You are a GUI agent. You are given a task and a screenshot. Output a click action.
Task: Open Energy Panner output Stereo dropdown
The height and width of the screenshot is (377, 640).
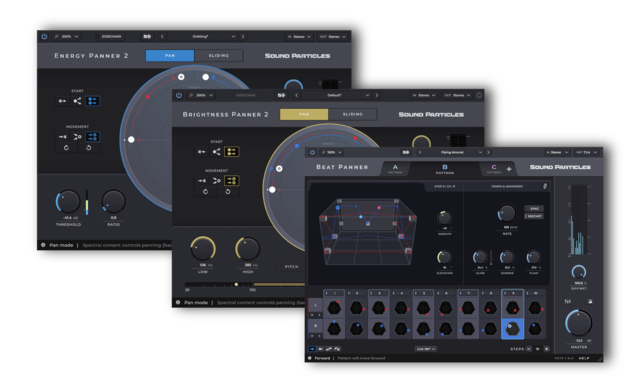333,36
